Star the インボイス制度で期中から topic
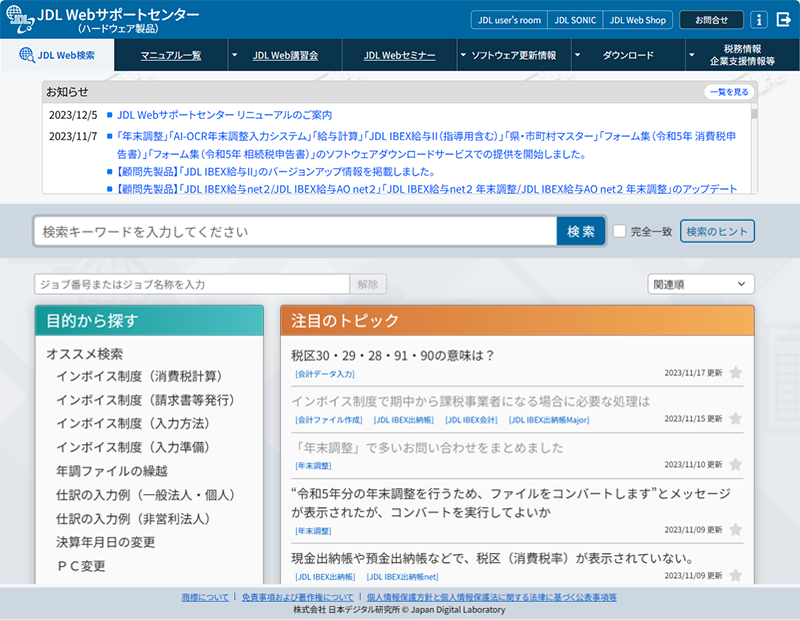Image resolution: width=800 pixels, height=620 pixels. pyautogui.click(x=735, y=419)
